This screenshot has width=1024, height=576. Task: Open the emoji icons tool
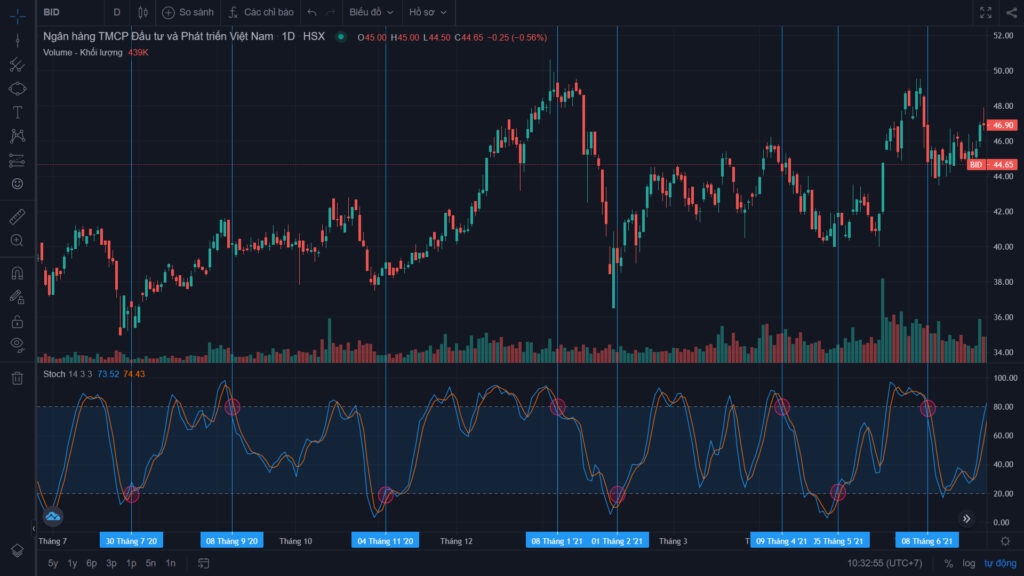18,184
